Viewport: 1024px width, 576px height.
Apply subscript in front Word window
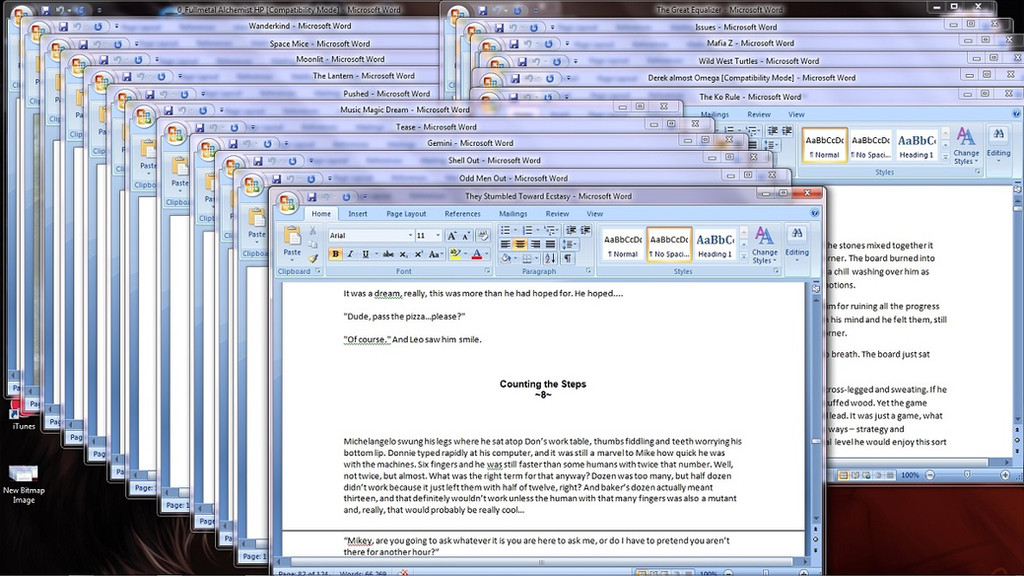[x=404, y=254]
